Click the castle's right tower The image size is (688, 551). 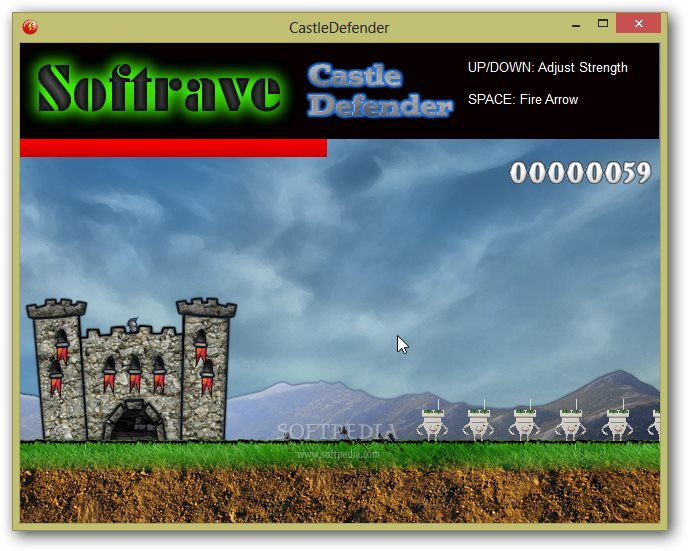click(x=205, y=369)
